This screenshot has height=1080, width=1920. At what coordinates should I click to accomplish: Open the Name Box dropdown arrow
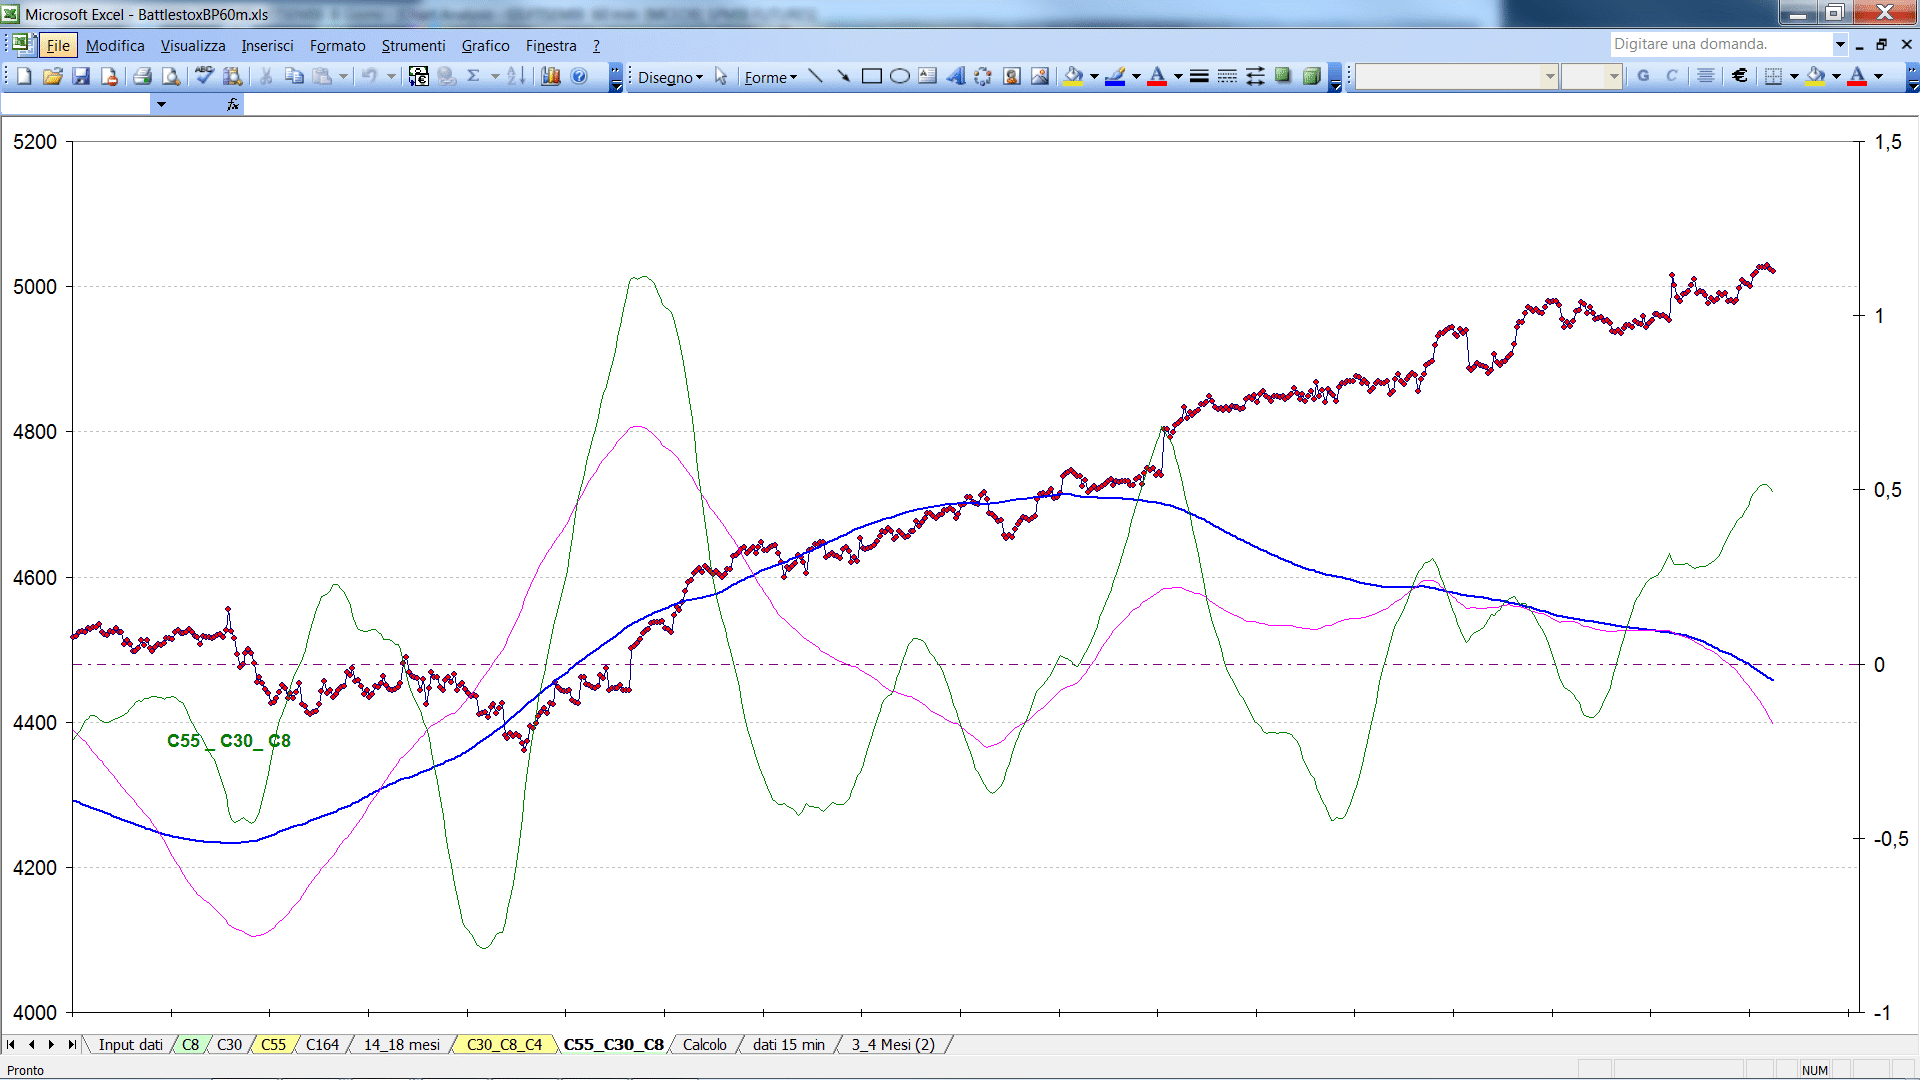[161, 104]
